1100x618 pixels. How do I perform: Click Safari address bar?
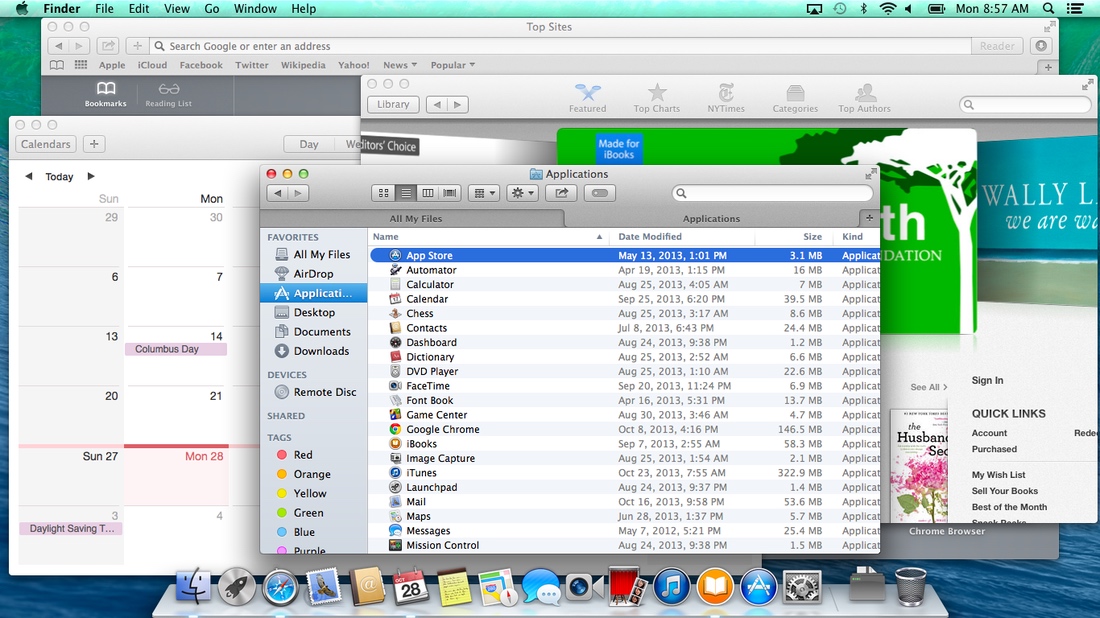560,46
